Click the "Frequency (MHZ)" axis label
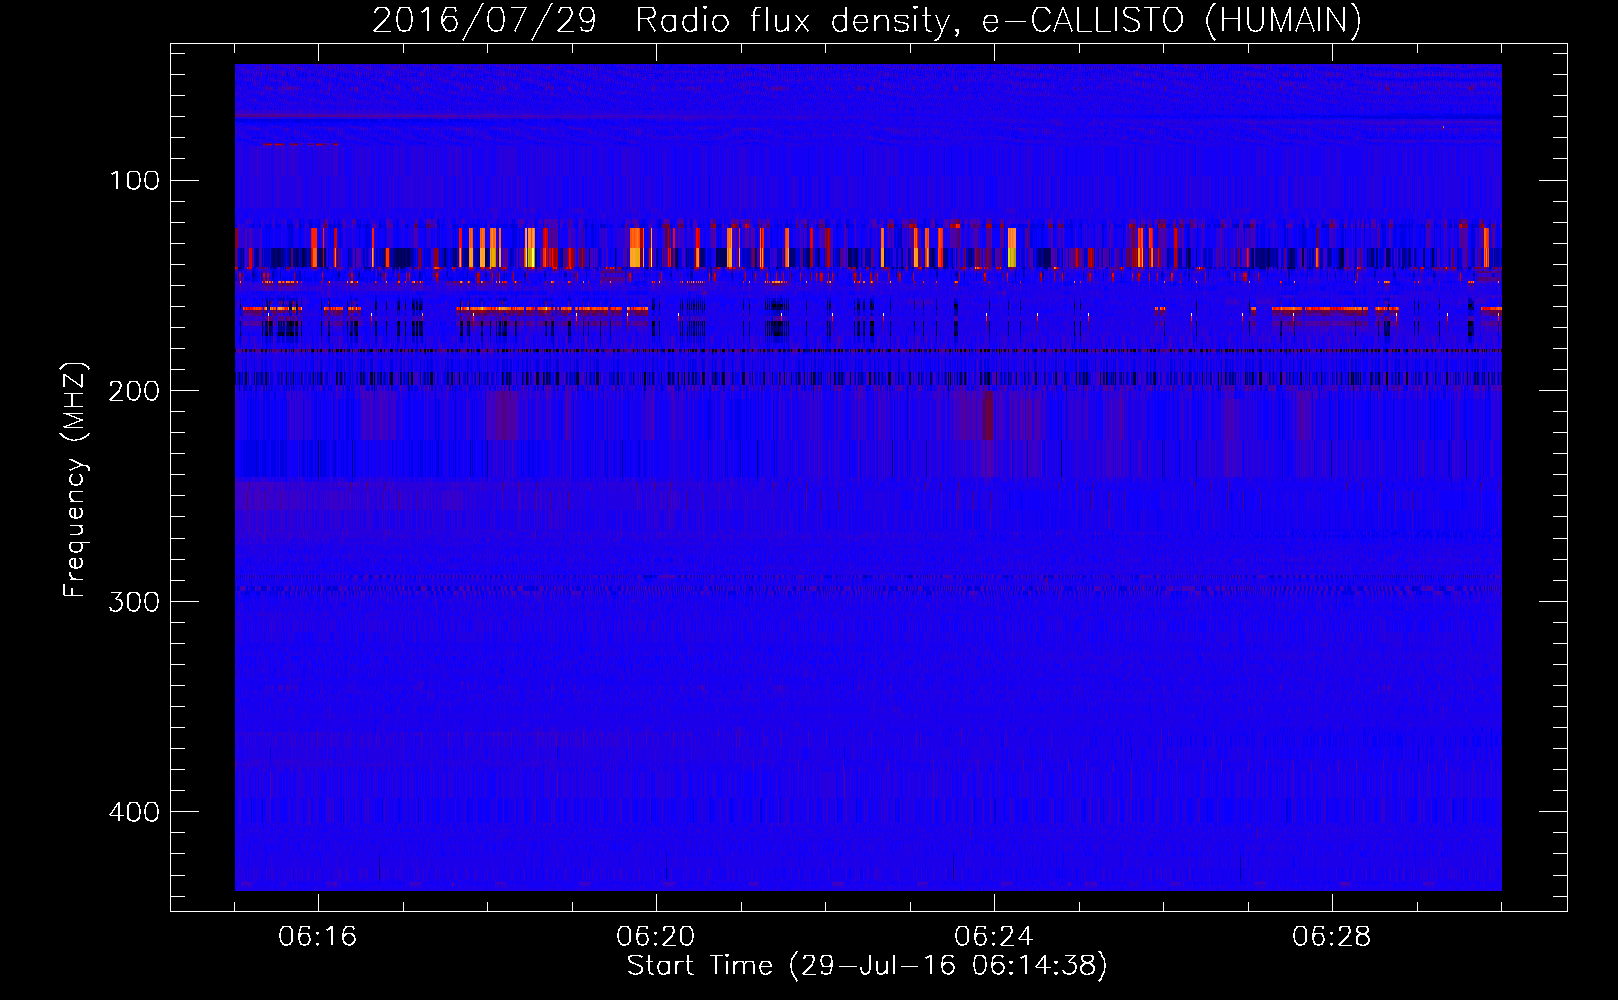Image resolution: width=1618 pixels, height=1000 pixels. (74, 480)
